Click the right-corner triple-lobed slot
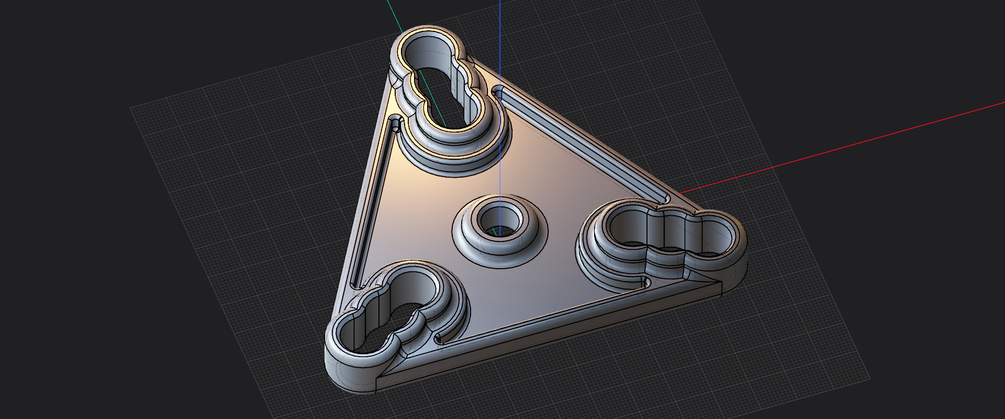 coord(668,233)
